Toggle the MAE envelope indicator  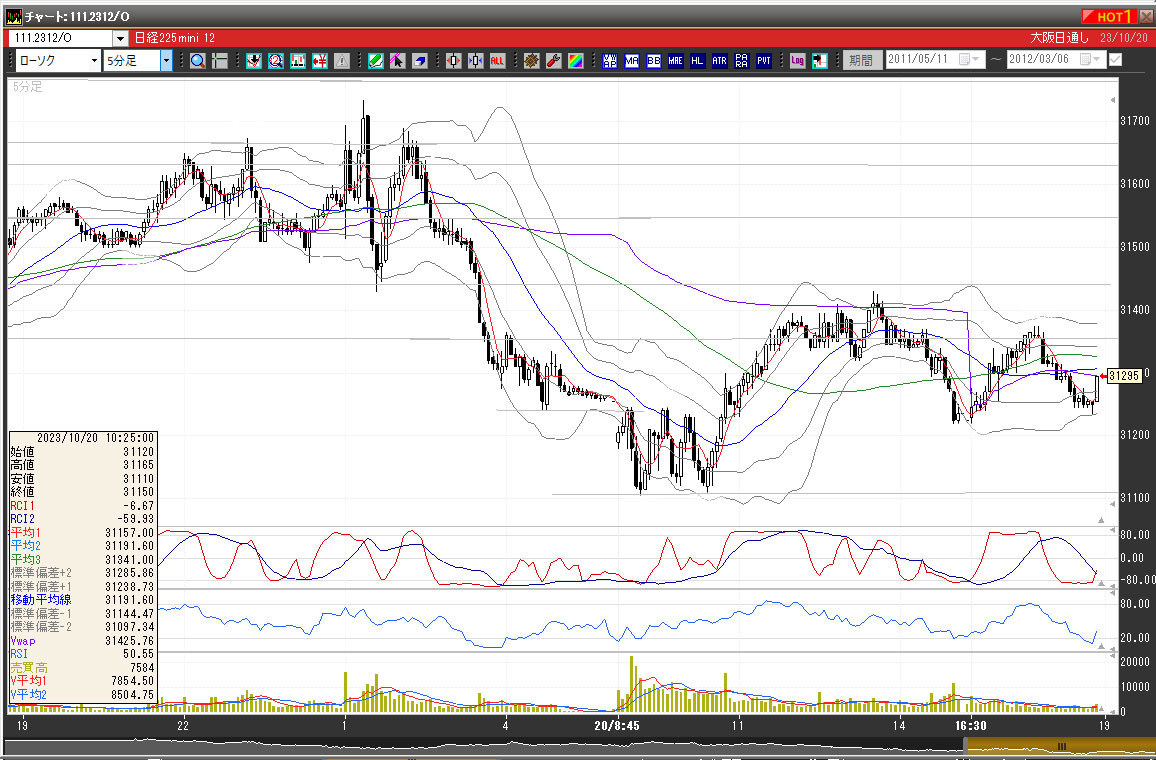[x=675, y=60]
